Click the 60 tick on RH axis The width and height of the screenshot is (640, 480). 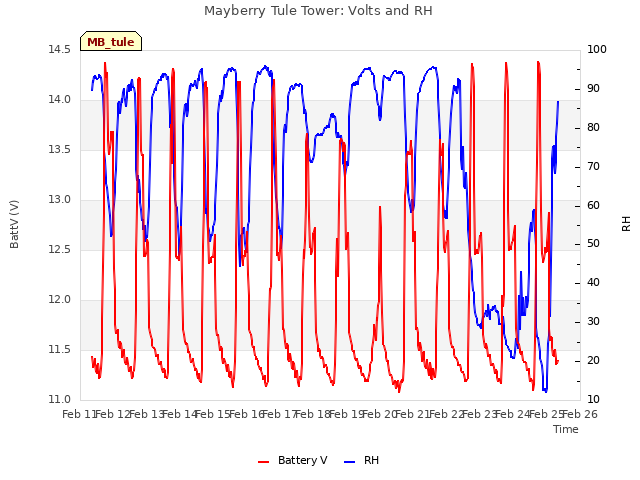point(593,205)
